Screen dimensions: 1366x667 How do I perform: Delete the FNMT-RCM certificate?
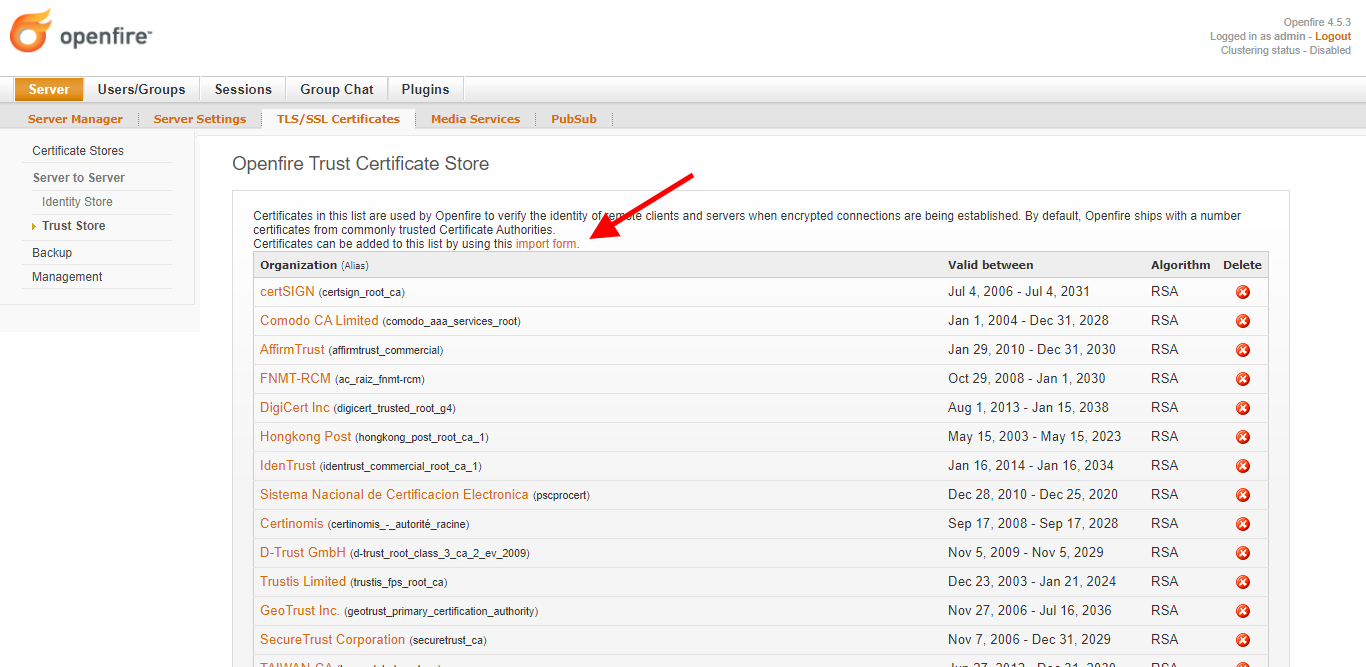(1243, 379)
